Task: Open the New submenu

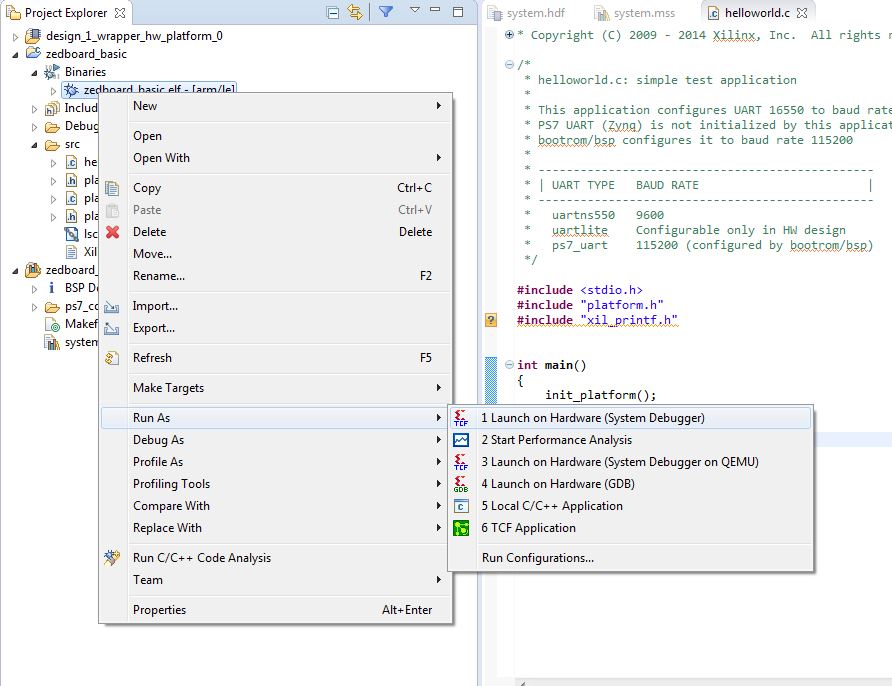Action: (276, 106)
